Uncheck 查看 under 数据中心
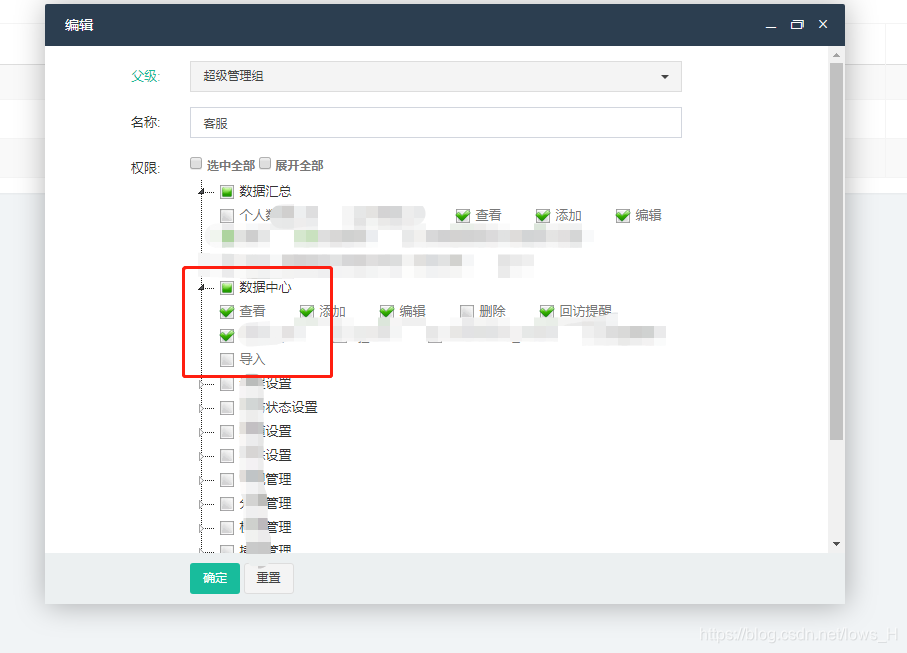The width and height of the screenshot is (907, 653). click(227, 312)
